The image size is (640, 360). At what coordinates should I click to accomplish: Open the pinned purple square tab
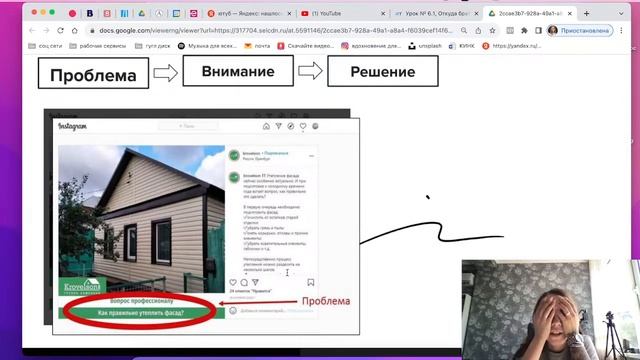pos(193,13)
